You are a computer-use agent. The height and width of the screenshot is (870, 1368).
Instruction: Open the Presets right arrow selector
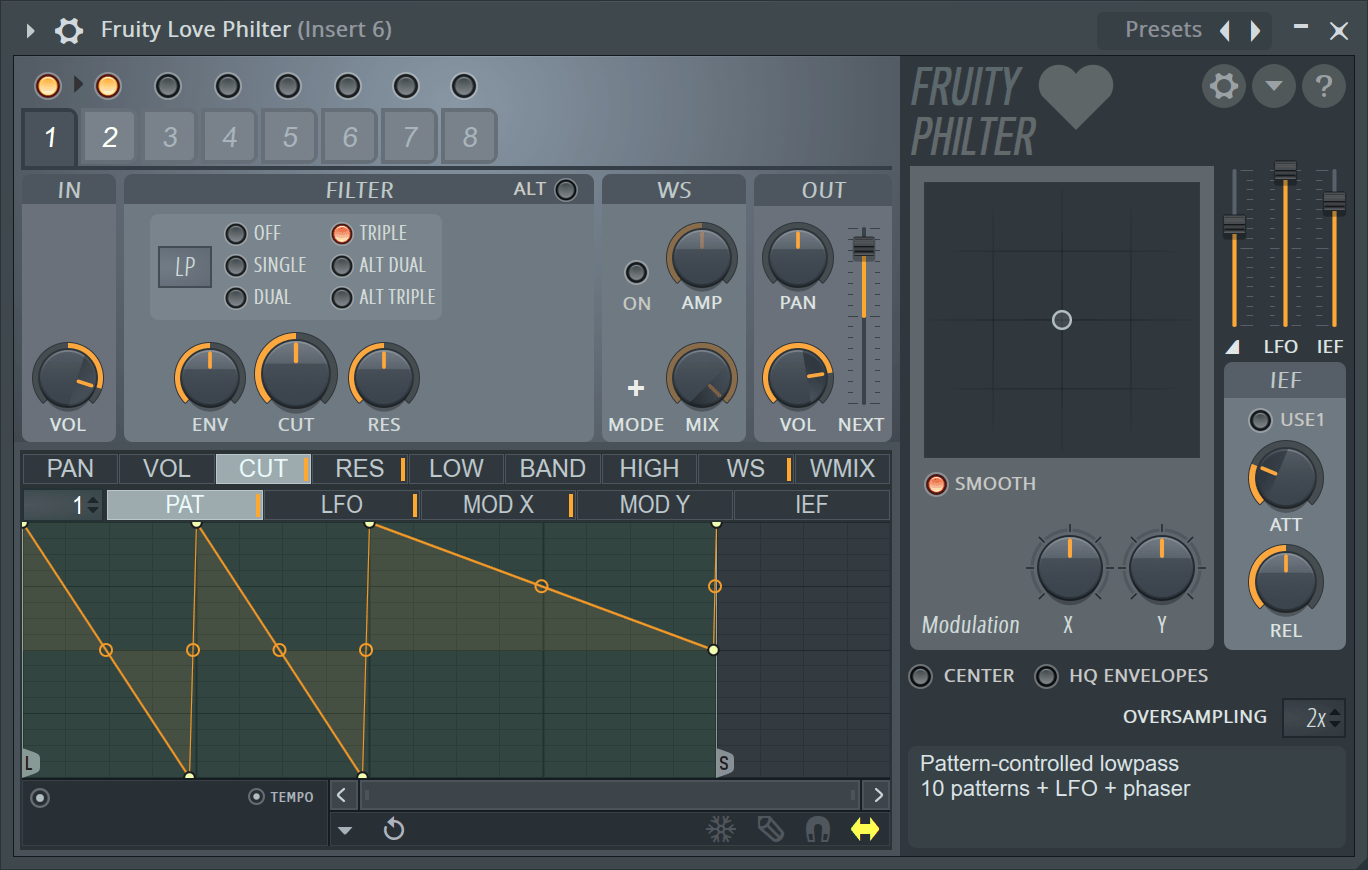point(1256,30)
